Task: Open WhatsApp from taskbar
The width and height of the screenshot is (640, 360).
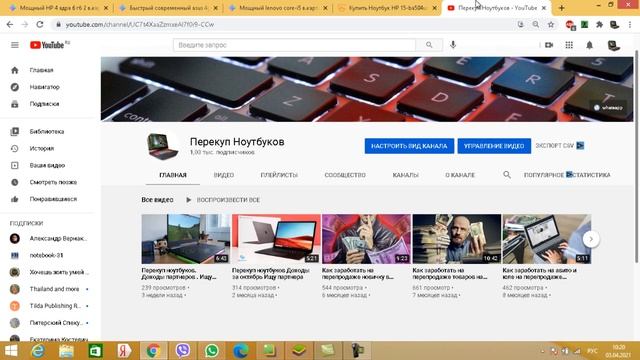Action: [211, 351]
